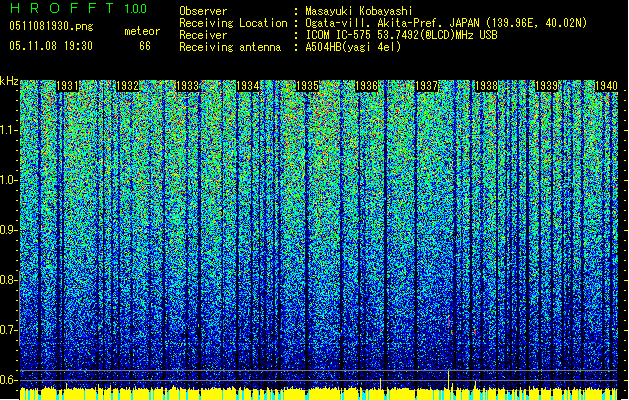Click the meteor label
Image resolution: width=629 pixels, height=400 pixels.
tap(142, 31)
